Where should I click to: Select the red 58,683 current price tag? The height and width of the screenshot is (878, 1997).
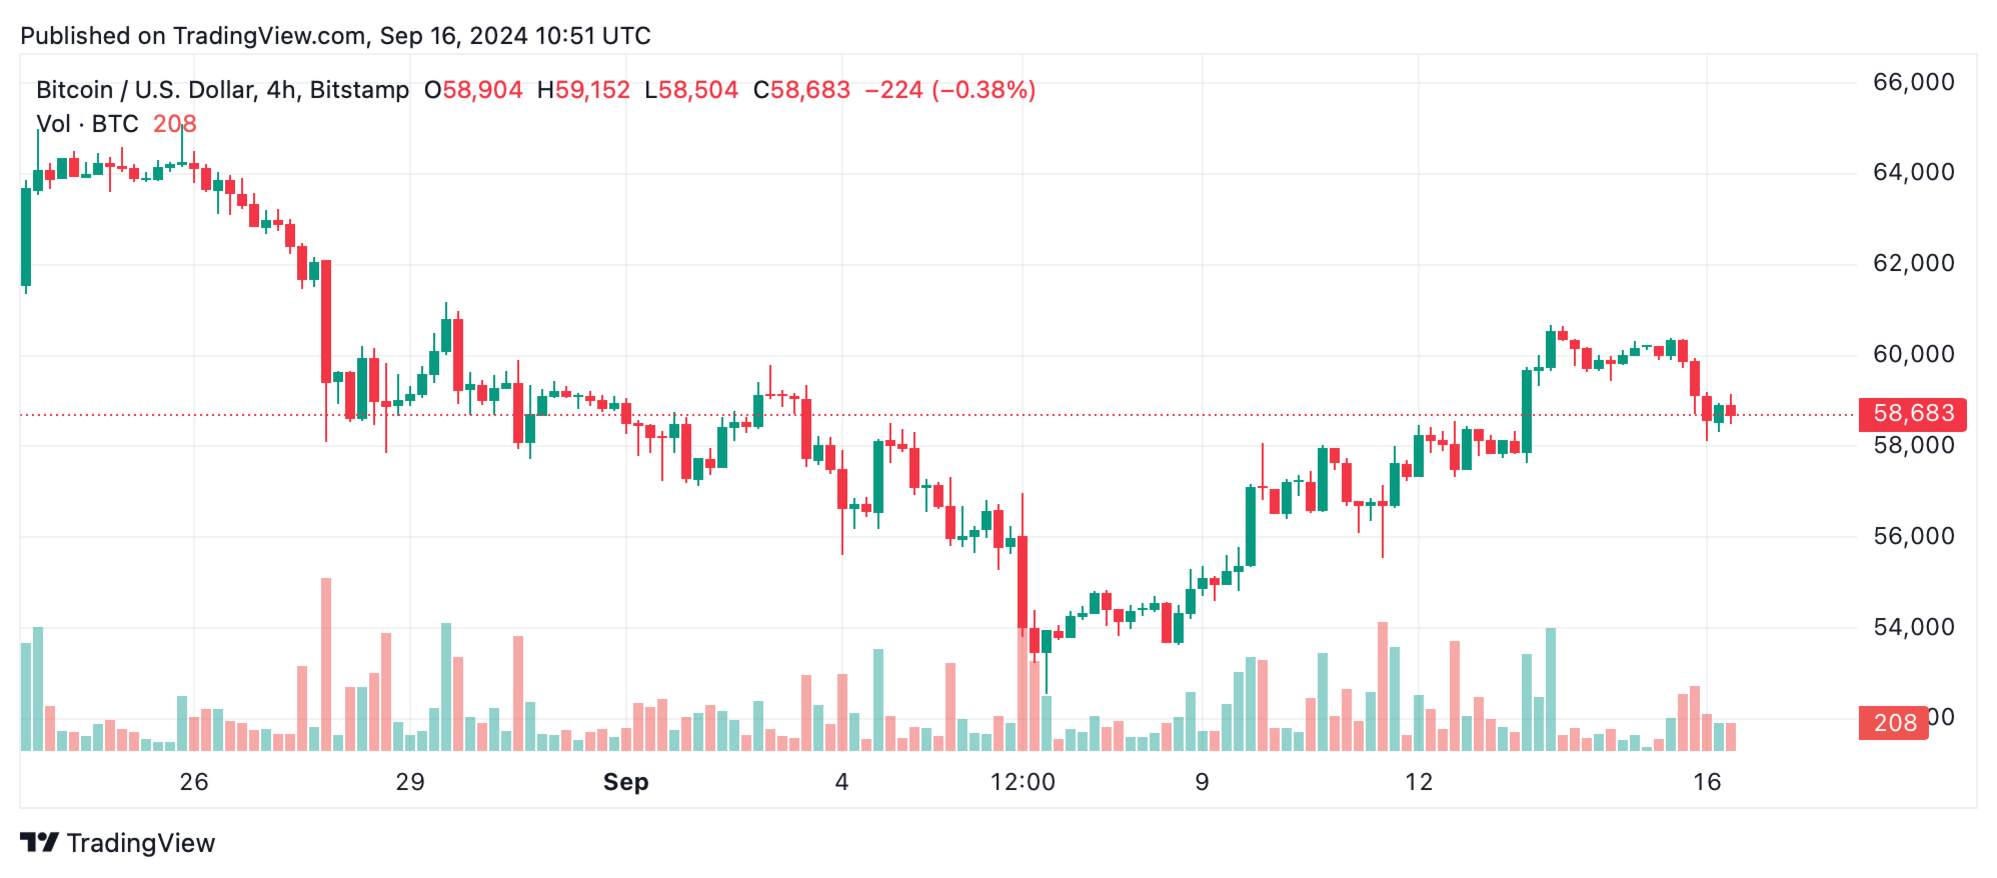pos(1912,414)
